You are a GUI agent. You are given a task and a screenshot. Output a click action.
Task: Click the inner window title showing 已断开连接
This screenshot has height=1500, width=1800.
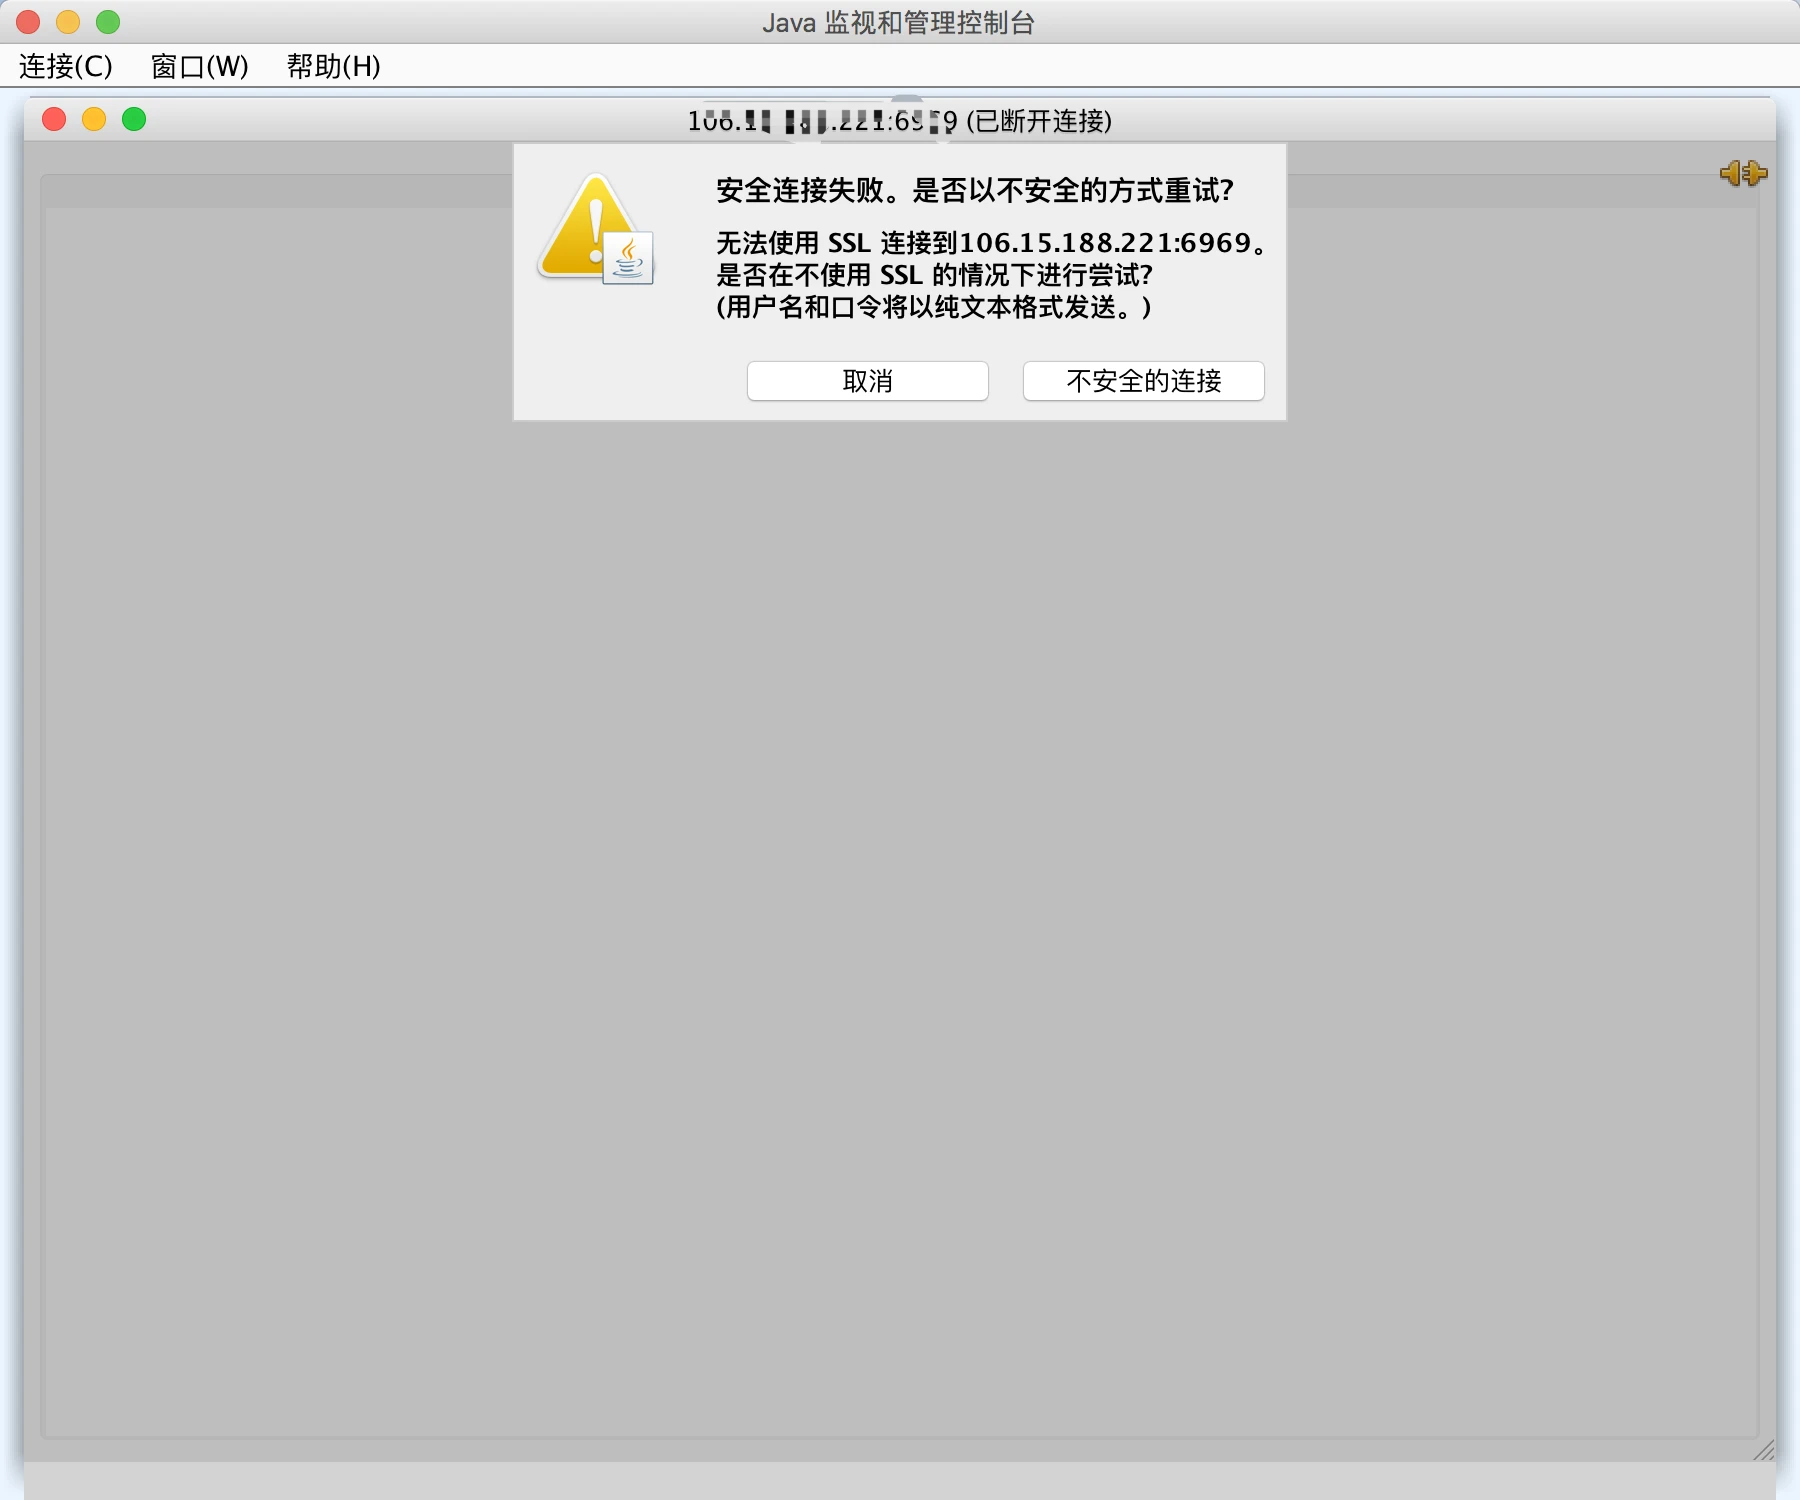pyautogui.click(x=899, y=121)
